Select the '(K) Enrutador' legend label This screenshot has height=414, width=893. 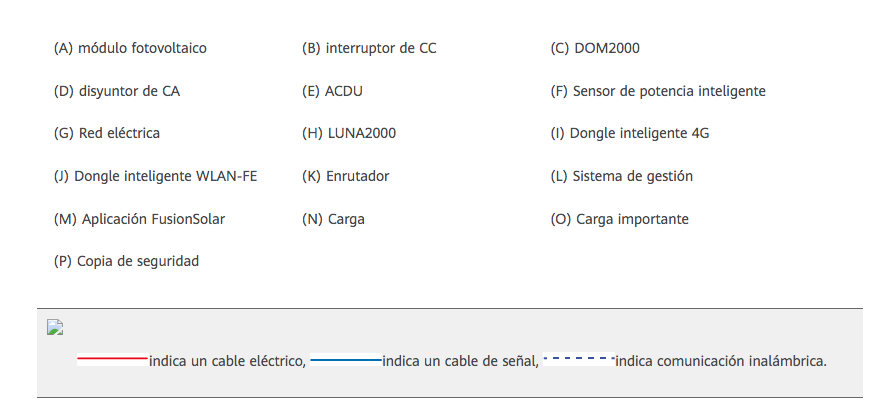pos(345,177)
